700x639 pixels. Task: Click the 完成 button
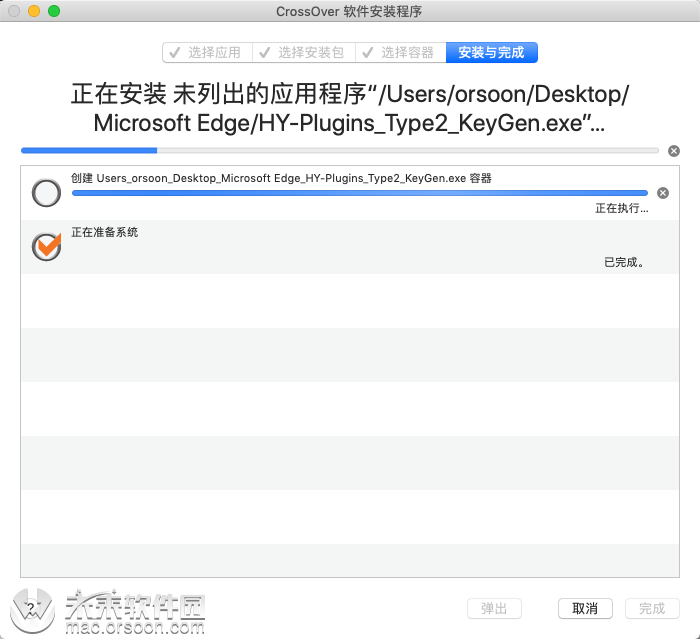click(652, 608)
